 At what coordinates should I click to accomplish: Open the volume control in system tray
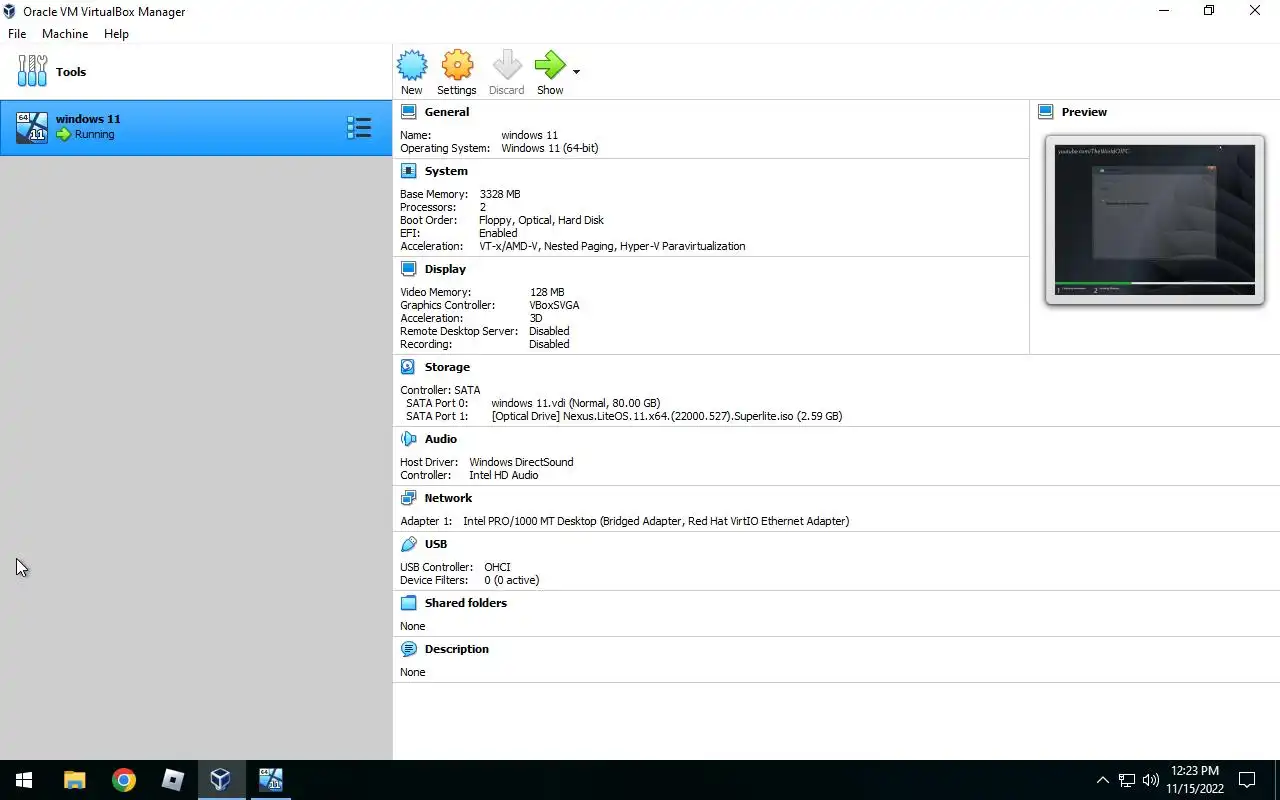pyautogui.click(x=1151, y=780)
